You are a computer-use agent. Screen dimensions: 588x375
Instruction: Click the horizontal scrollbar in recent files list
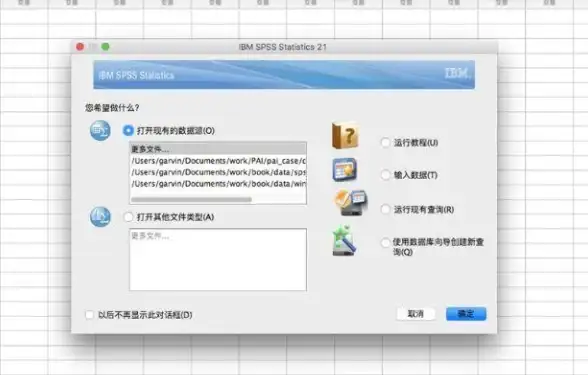pos(191,200)
